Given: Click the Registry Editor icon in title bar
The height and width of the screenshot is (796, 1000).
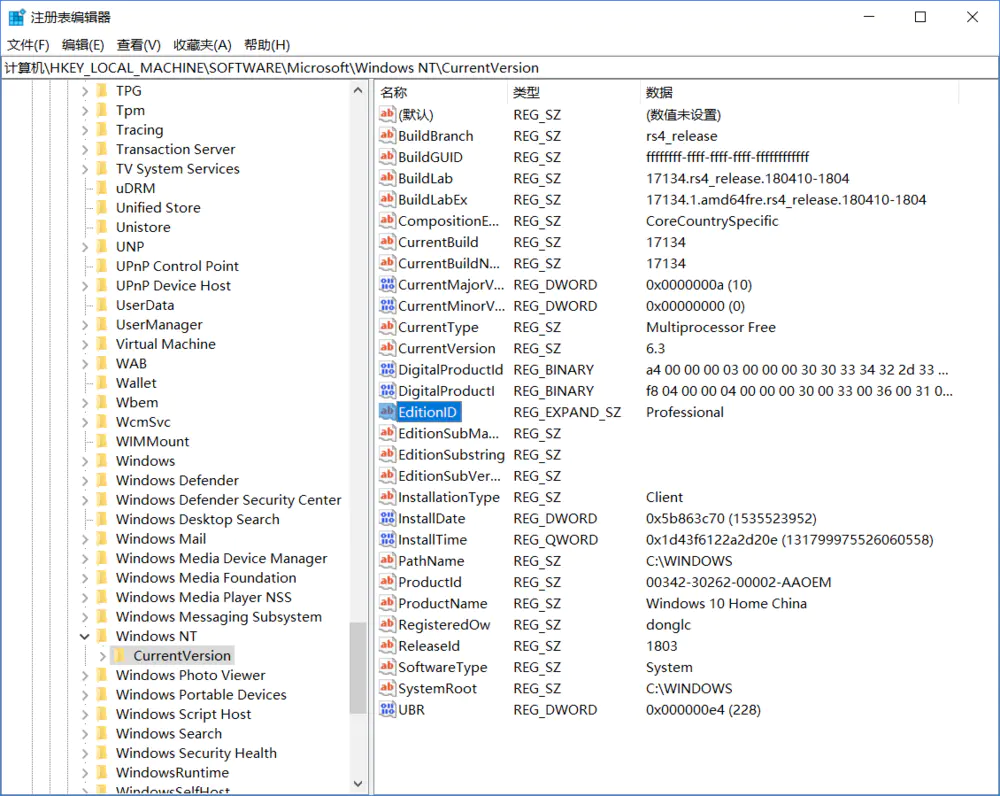Looking at the screenshot, I should click(x=17, y=17).
